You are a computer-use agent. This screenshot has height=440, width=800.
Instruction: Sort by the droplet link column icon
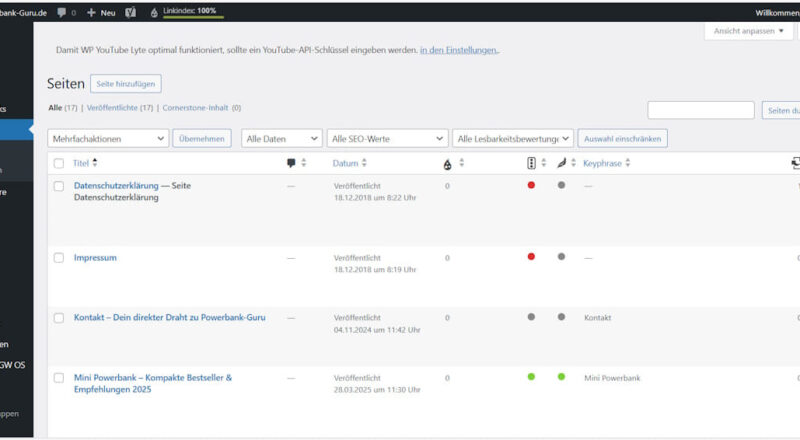click(x=447, y=164)
